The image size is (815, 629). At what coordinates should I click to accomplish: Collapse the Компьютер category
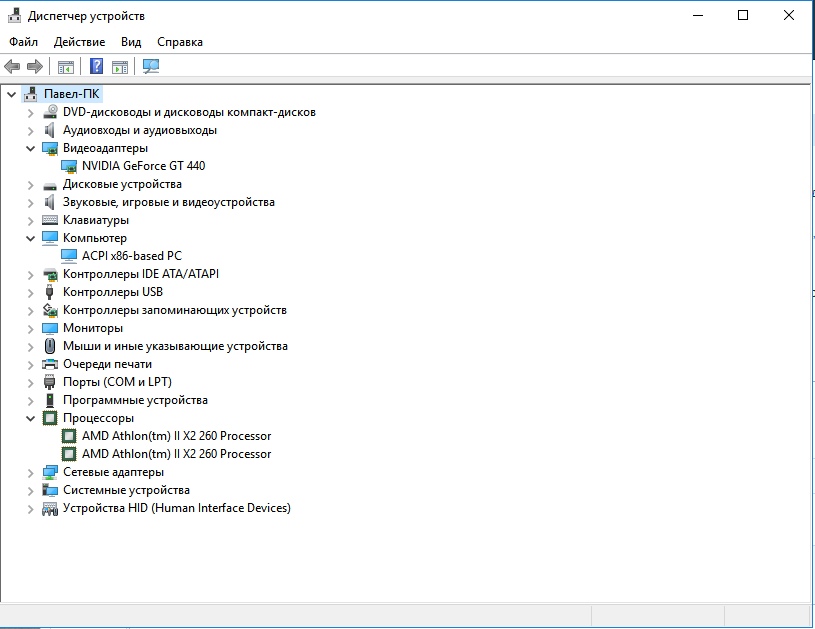pyautogui.click(x=30, y=238)
